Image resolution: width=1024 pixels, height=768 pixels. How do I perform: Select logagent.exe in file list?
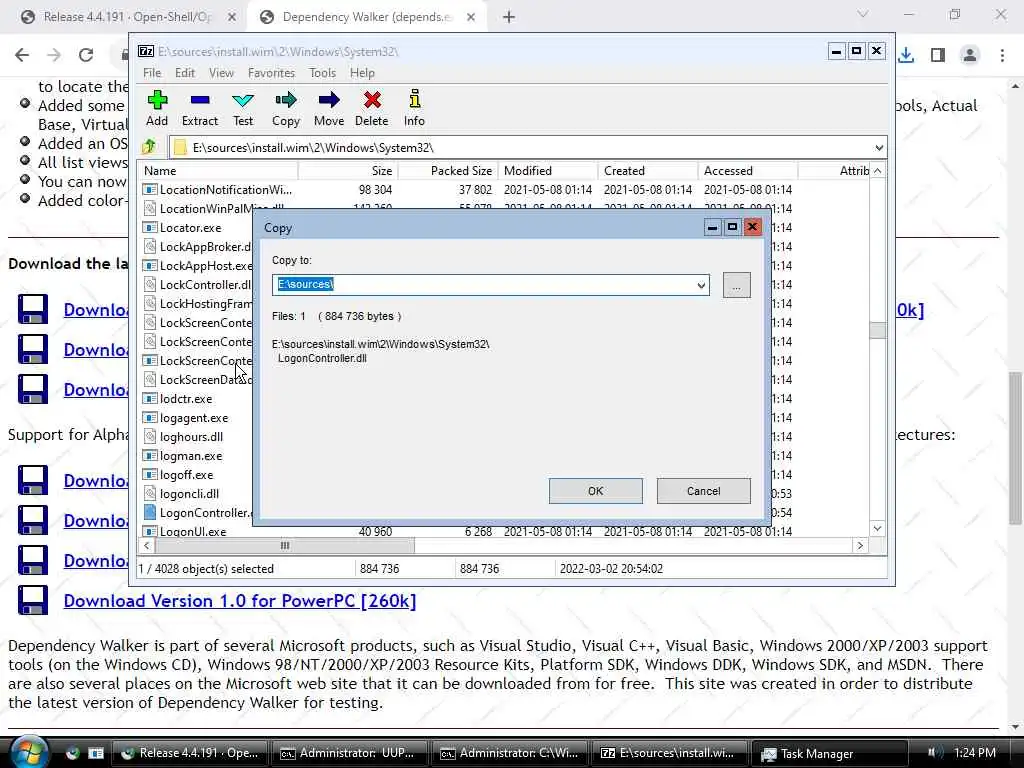pos(194,417)
